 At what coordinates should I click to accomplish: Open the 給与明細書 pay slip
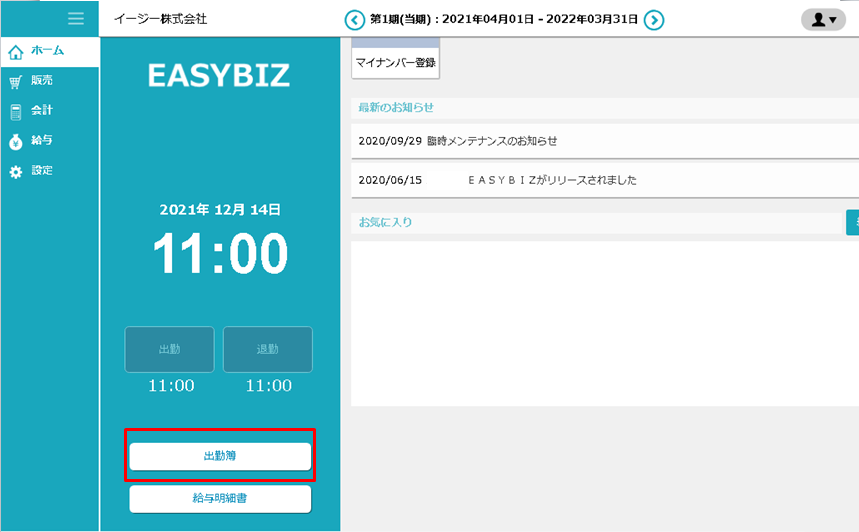(x=220, y=499)
